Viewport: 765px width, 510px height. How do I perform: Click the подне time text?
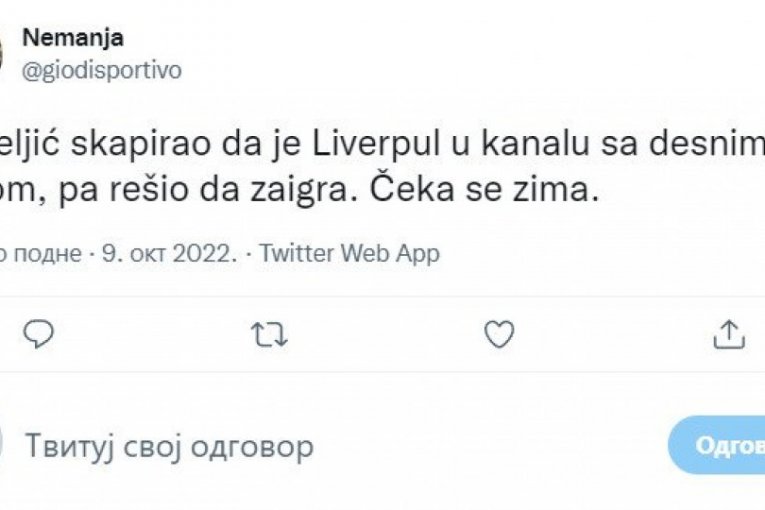click(47, 254)
